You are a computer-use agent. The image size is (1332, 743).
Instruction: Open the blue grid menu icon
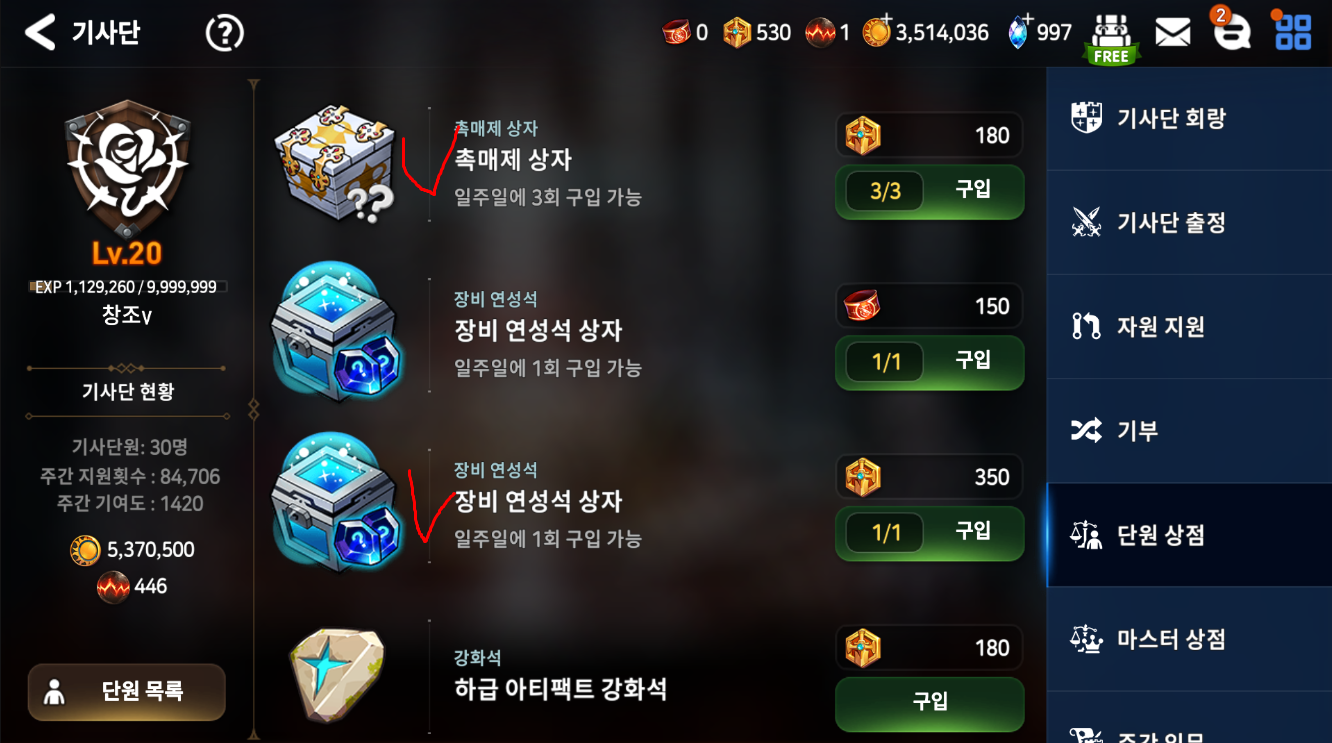tap(1292, 30)
